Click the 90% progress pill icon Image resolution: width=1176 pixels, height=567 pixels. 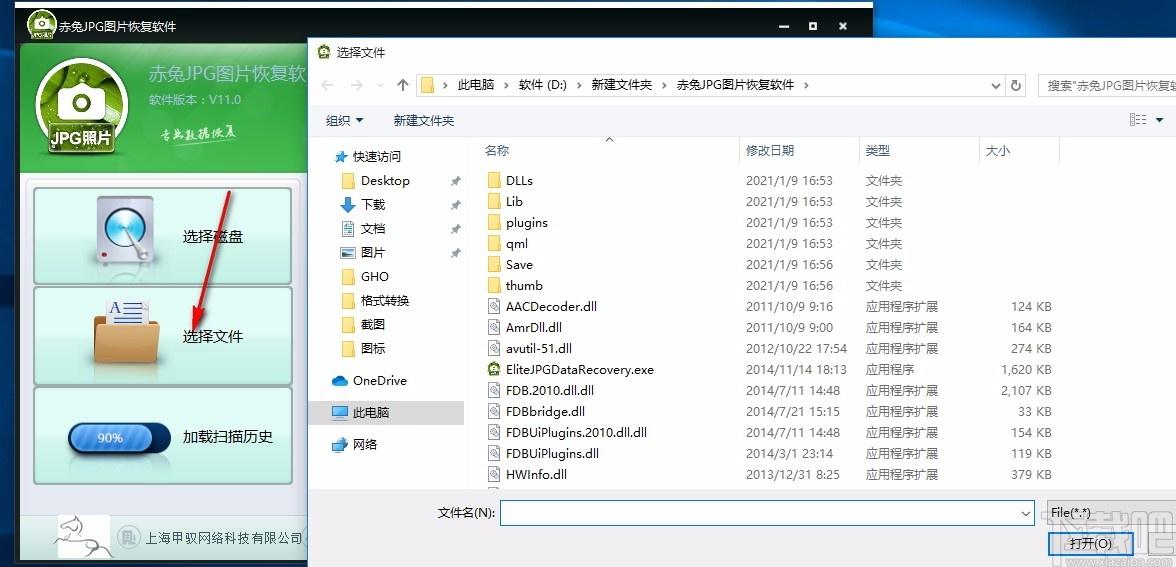coord(119,438)
